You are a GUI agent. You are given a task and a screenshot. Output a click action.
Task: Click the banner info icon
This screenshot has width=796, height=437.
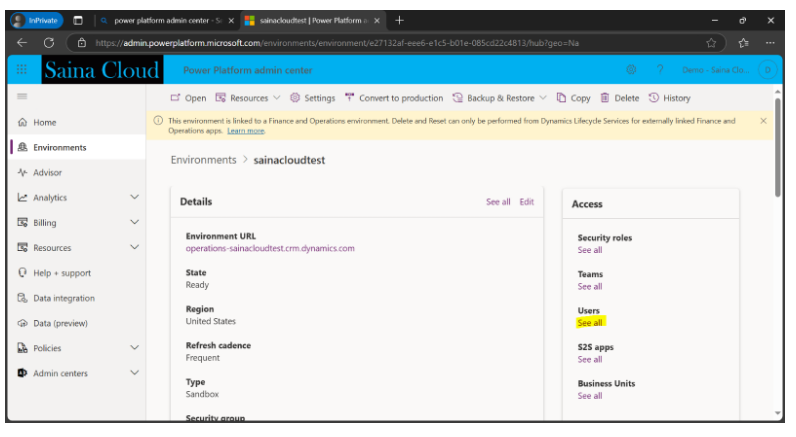pyautogui.click(x=158, y=121)
